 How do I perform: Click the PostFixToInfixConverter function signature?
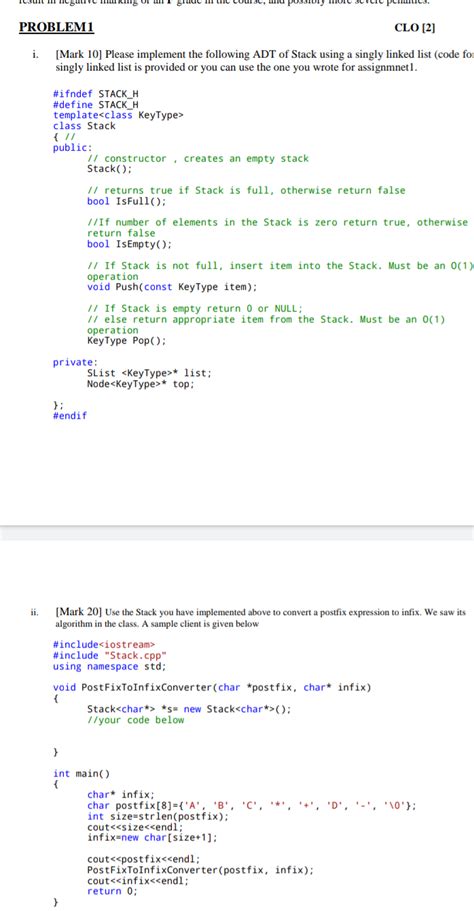[212, 688]
